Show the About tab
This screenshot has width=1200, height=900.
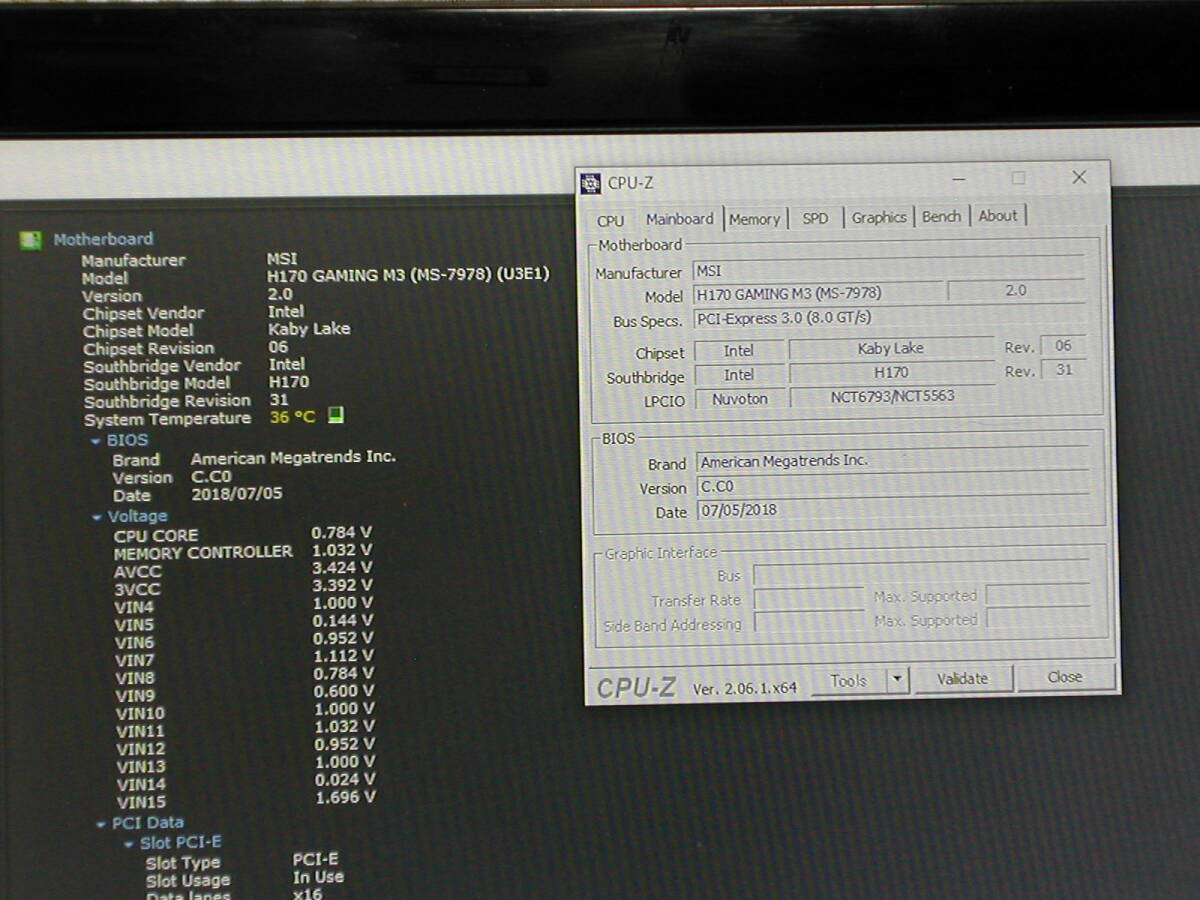click(x=998, y=215)
